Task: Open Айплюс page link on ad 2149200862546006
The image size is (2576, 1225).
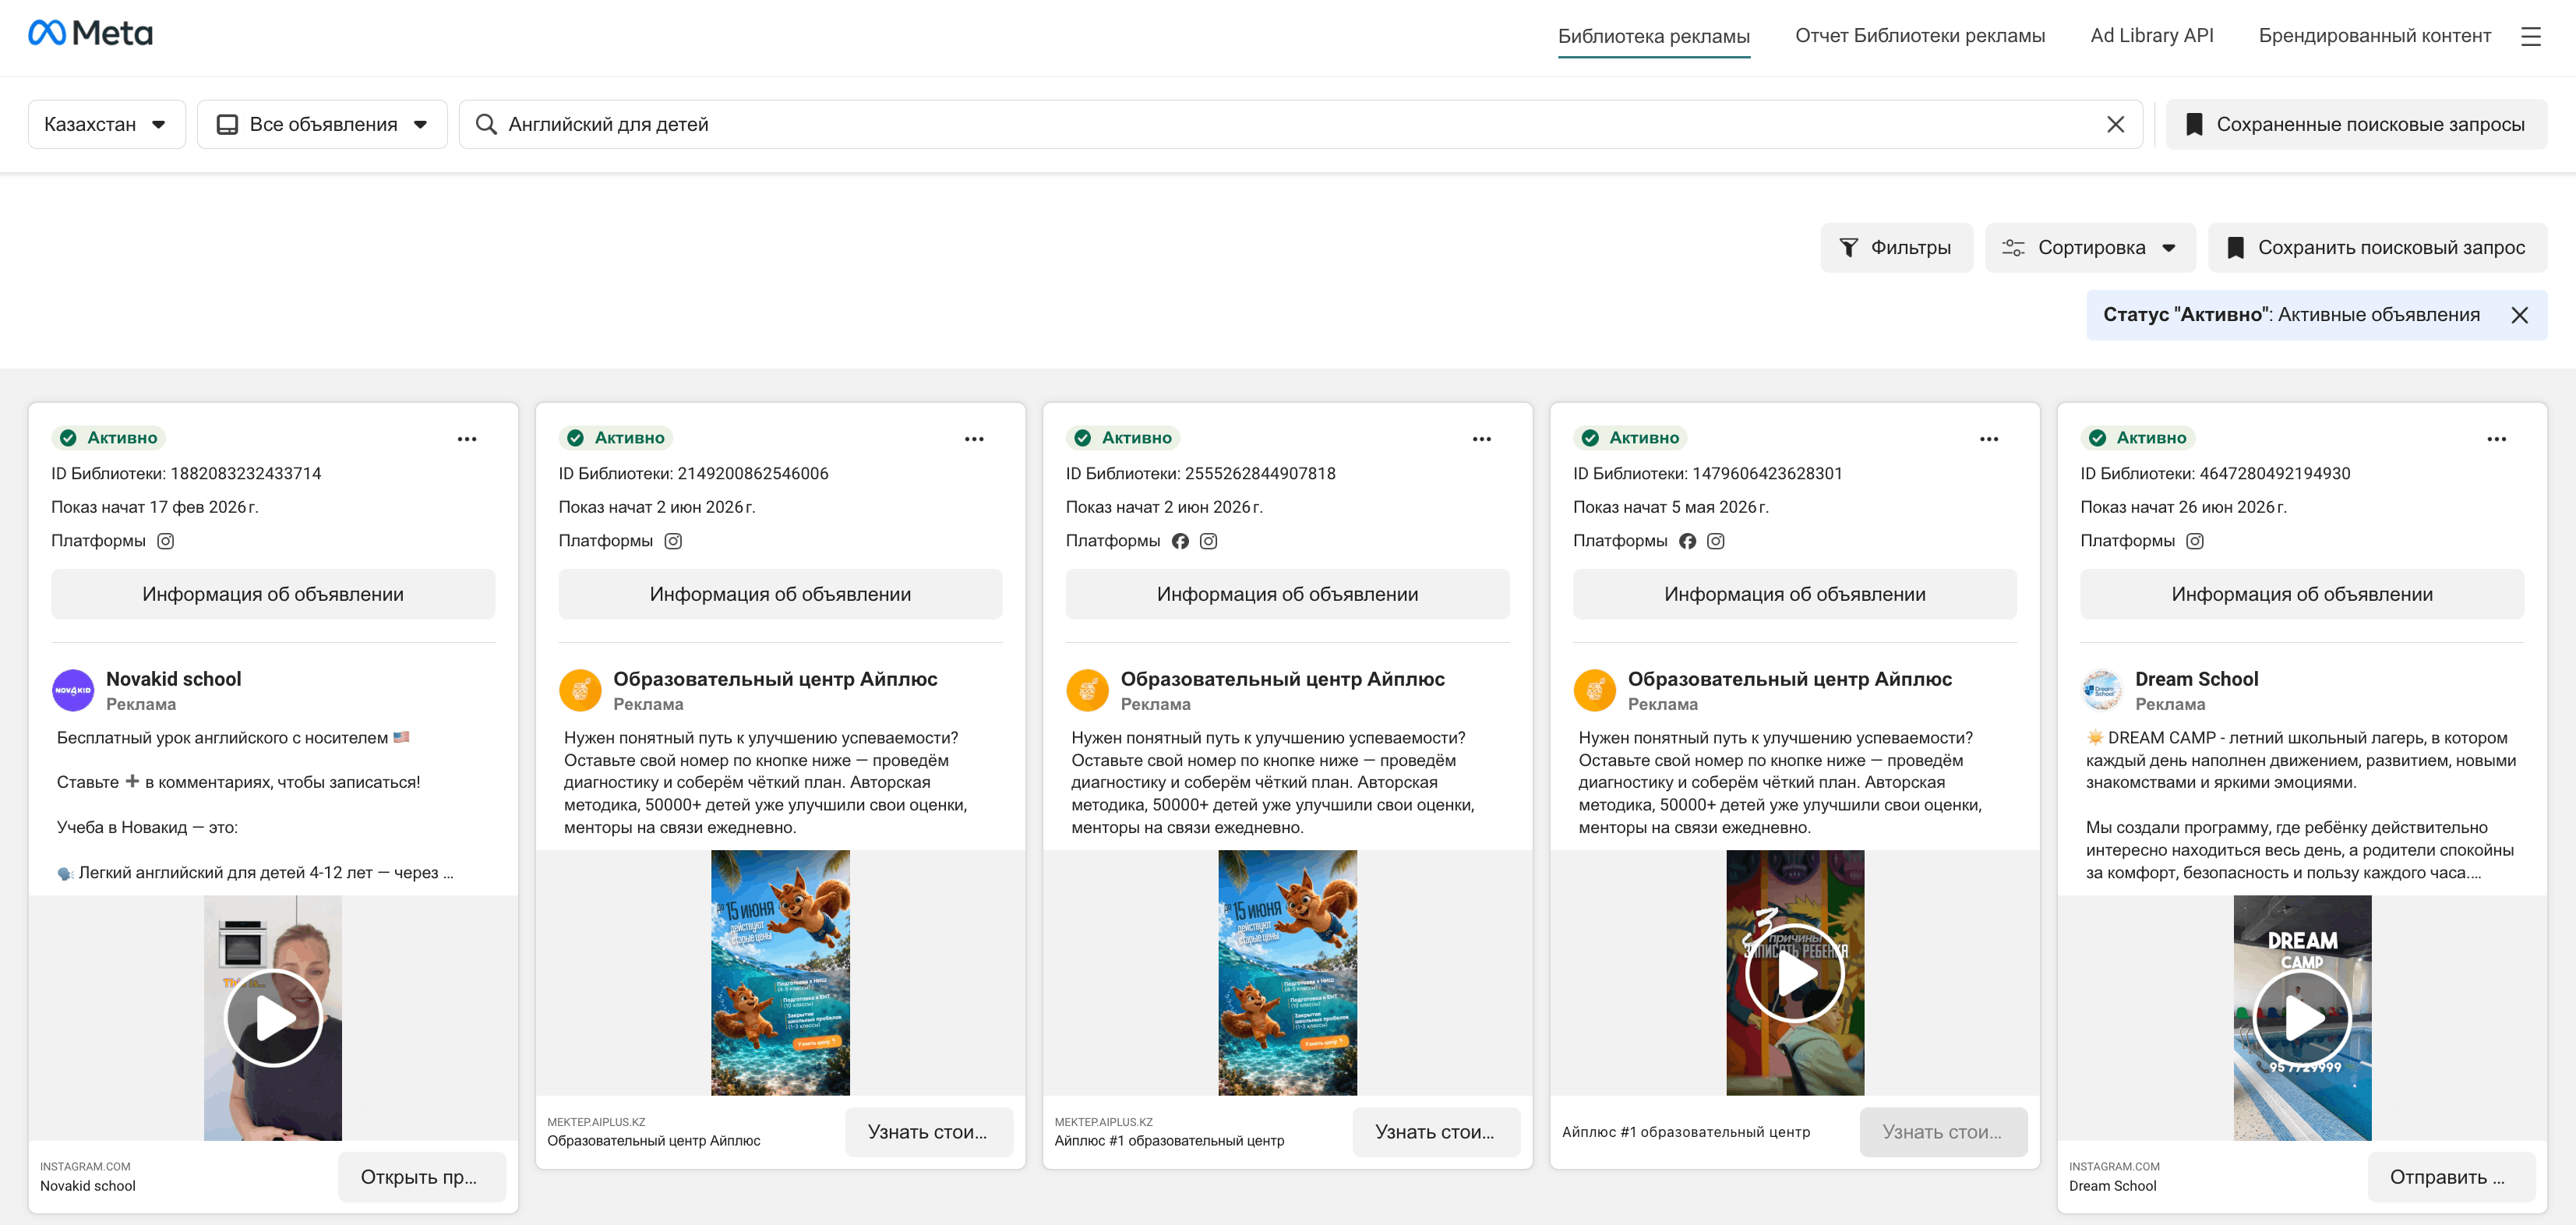Action: (x=775, y=679)
